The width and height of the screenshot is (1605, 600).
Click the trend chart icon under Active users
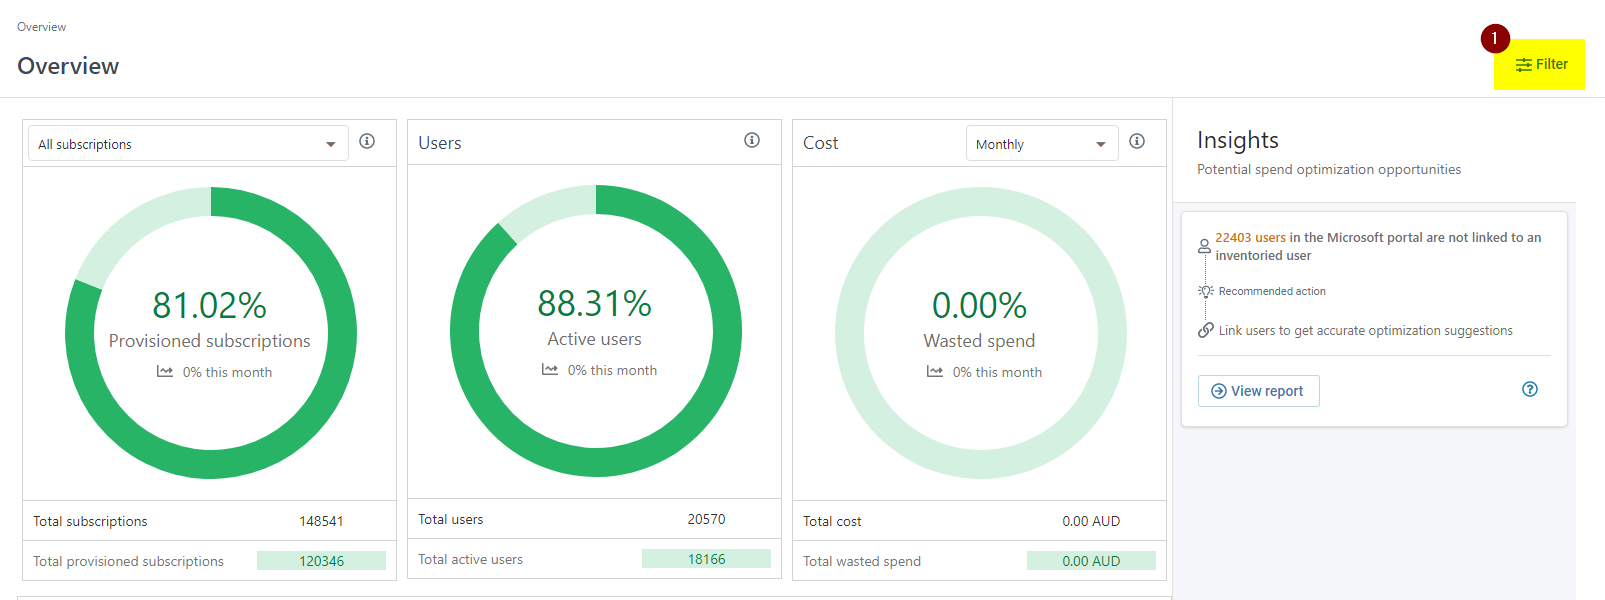550,370
